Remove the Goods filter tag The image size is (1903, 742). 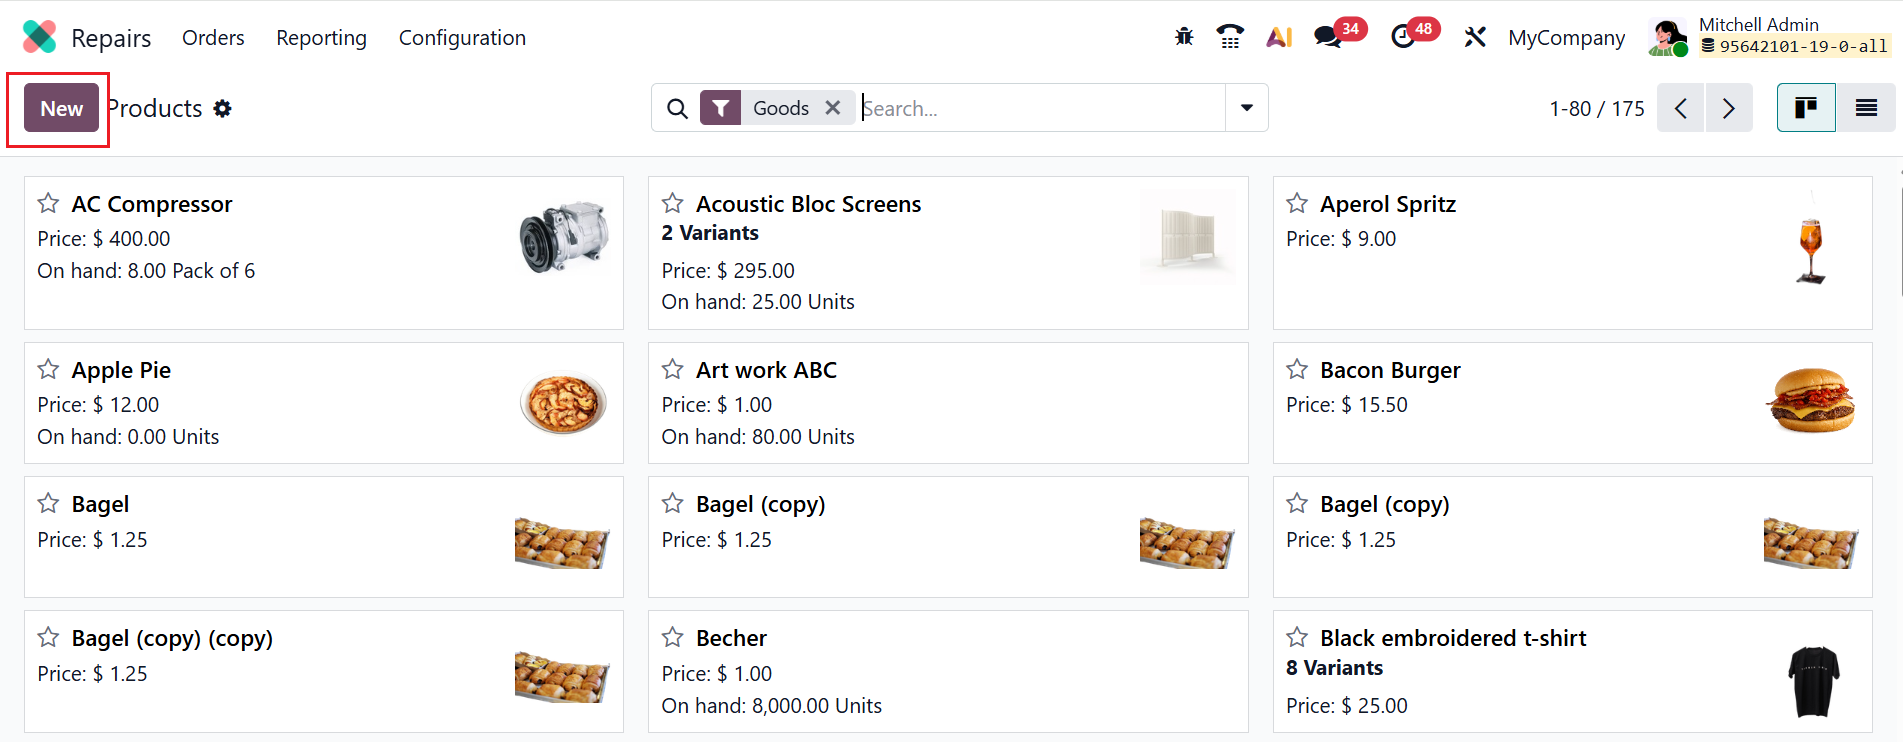click(833, 108)
